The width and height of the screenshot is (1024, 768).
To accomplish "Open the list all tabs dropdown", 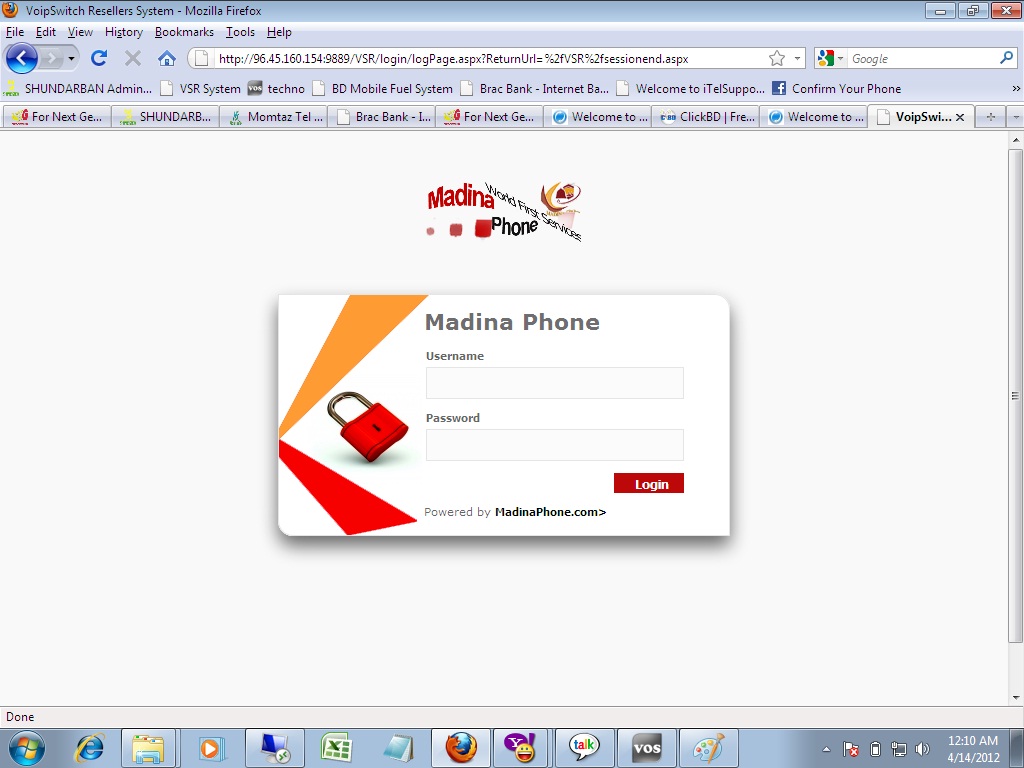I will 1016,117.
